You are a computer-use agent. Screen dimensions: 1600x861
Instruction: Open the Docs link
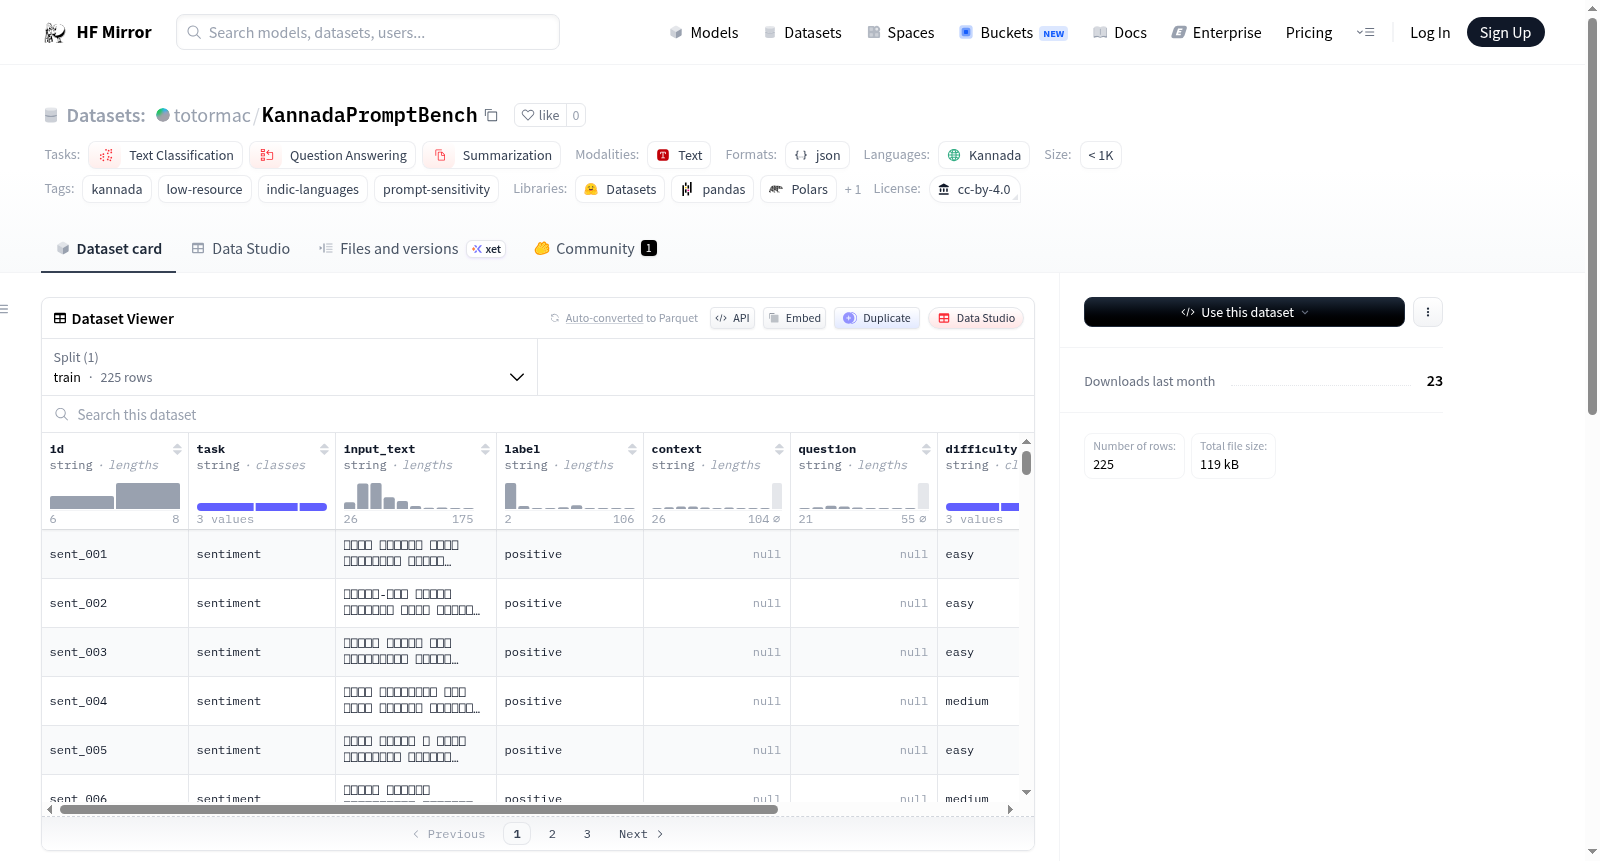pos(1119,33)
